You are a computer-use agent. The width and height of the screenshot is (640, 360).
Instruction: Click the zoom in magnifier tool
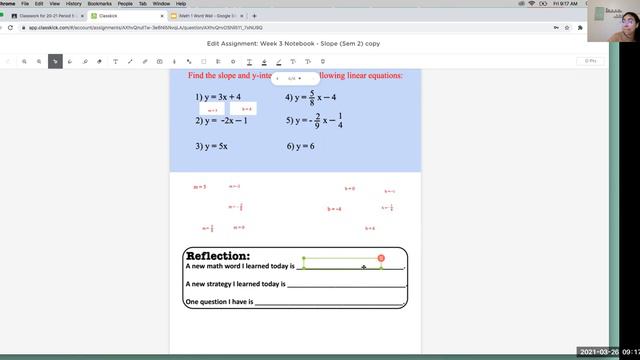24,62
